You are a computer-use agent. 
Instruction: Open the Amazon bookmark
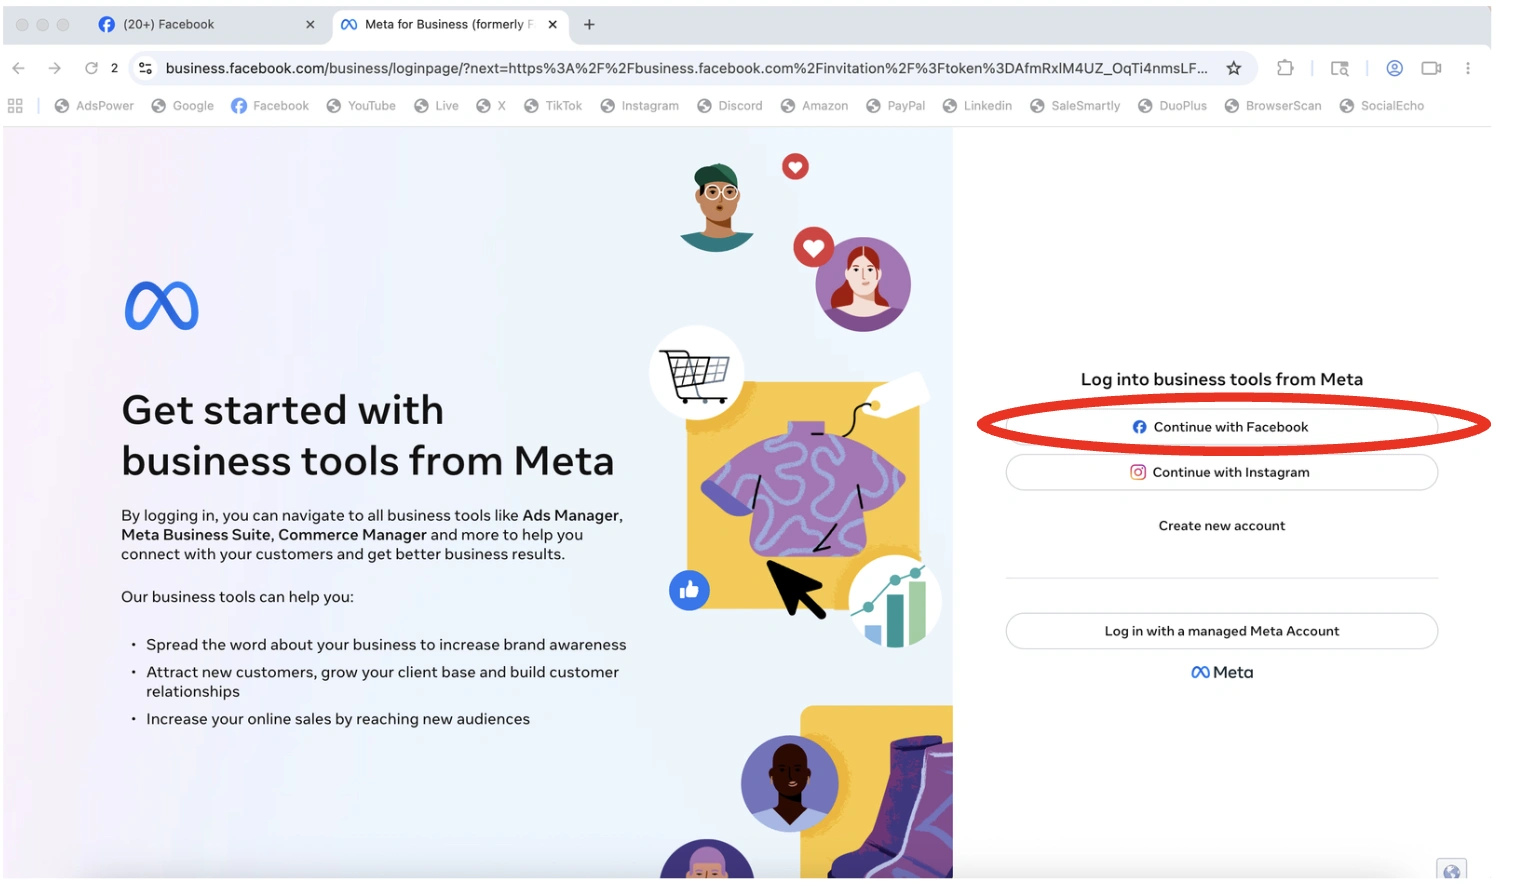tap(814, 105)
